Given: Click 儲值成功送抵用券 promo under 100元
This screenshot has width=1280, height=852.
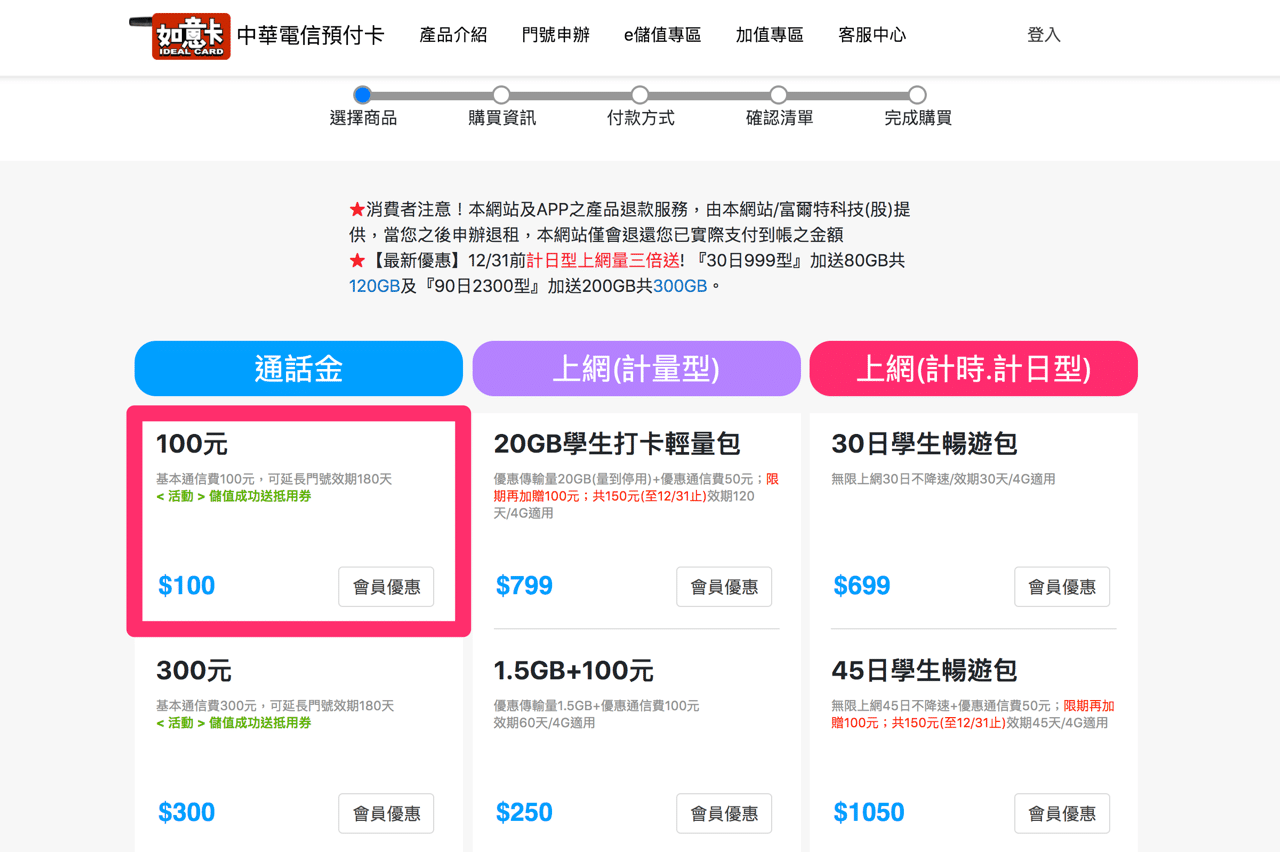Looking at the screenshot, I should point(260,496).
